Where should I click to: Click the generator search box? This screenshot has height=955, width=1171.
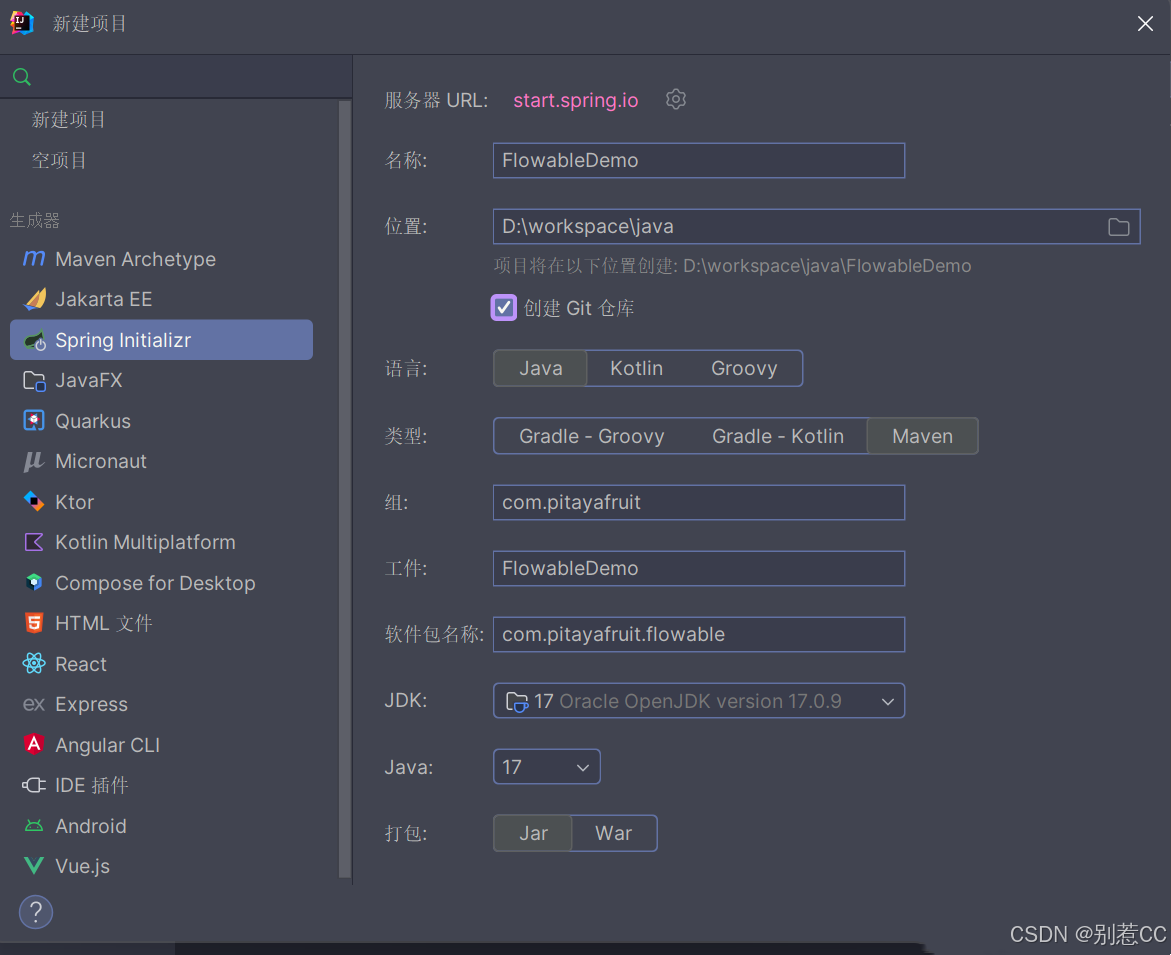(x=176, y=76)
